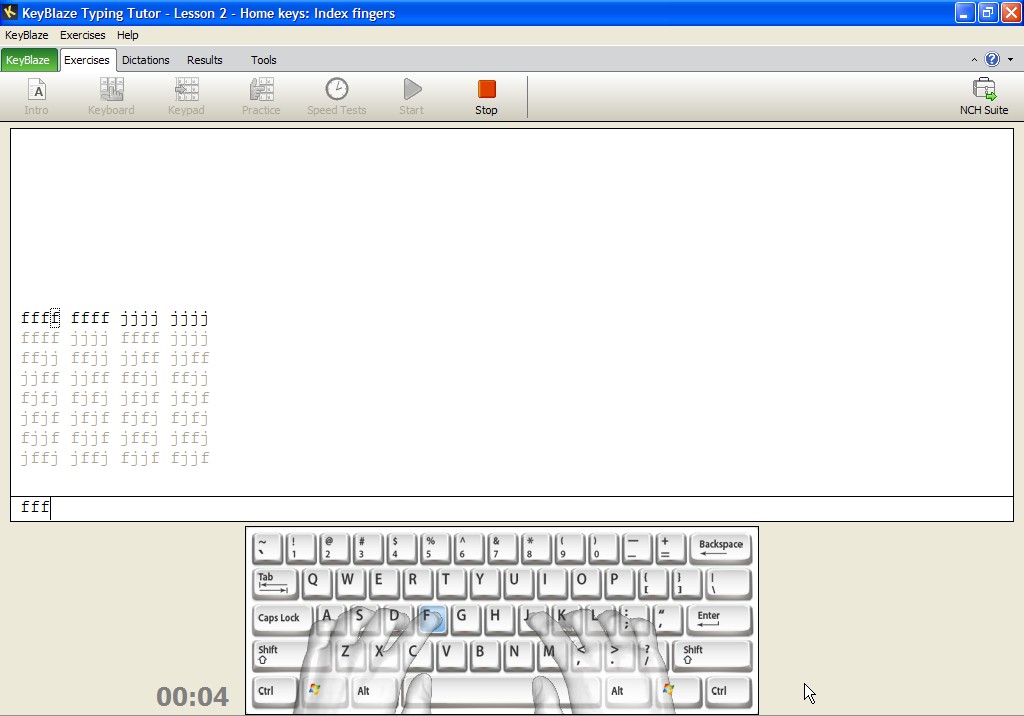Screen dimensions: 1024x716
Task: Click Backspace on the on-screen keyboard
Action: [x=719, y=547]
